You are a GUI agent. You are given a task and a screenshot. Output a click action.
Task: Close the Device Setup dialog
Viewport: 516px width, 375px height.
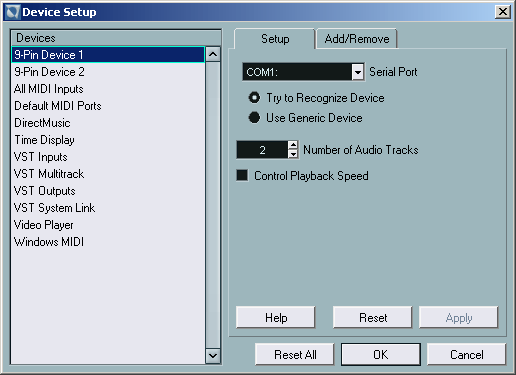click(503, 12)
